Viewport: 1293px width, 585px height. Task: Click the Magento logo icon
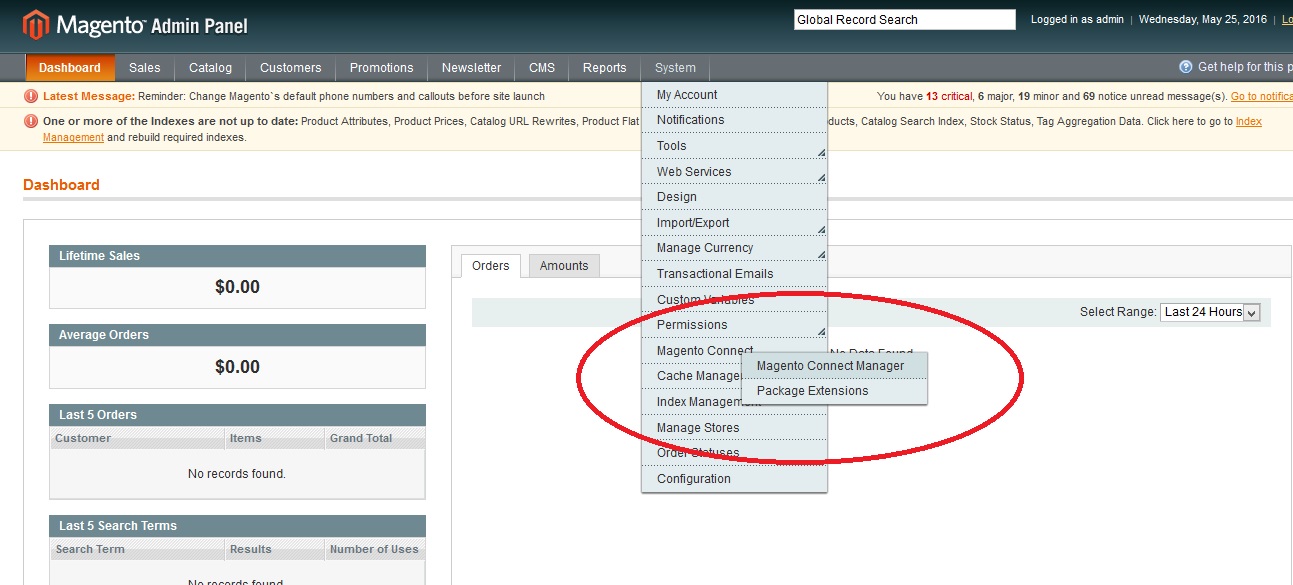coord(36,25)
